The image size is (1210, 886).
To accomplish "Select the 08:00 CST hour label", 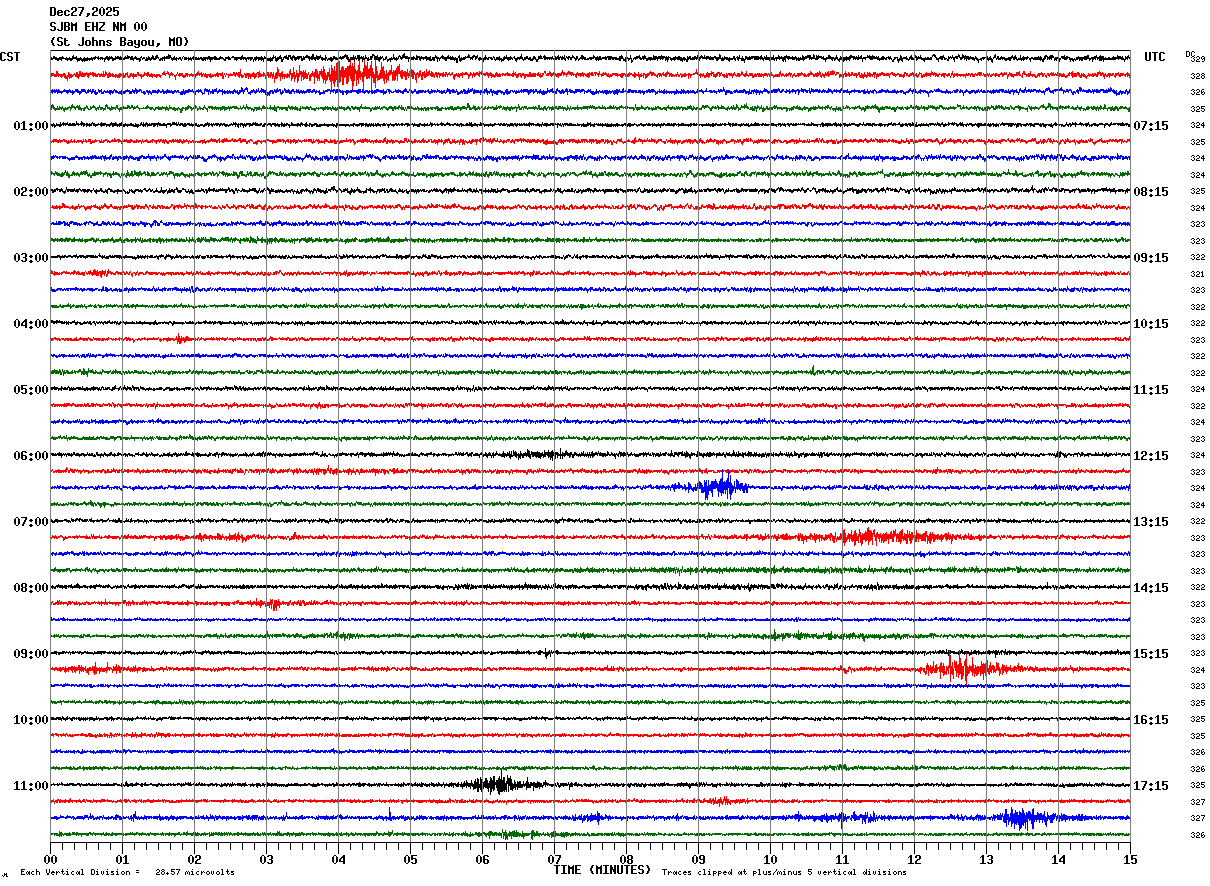I will pyautogui.click(x=31, y=588).
